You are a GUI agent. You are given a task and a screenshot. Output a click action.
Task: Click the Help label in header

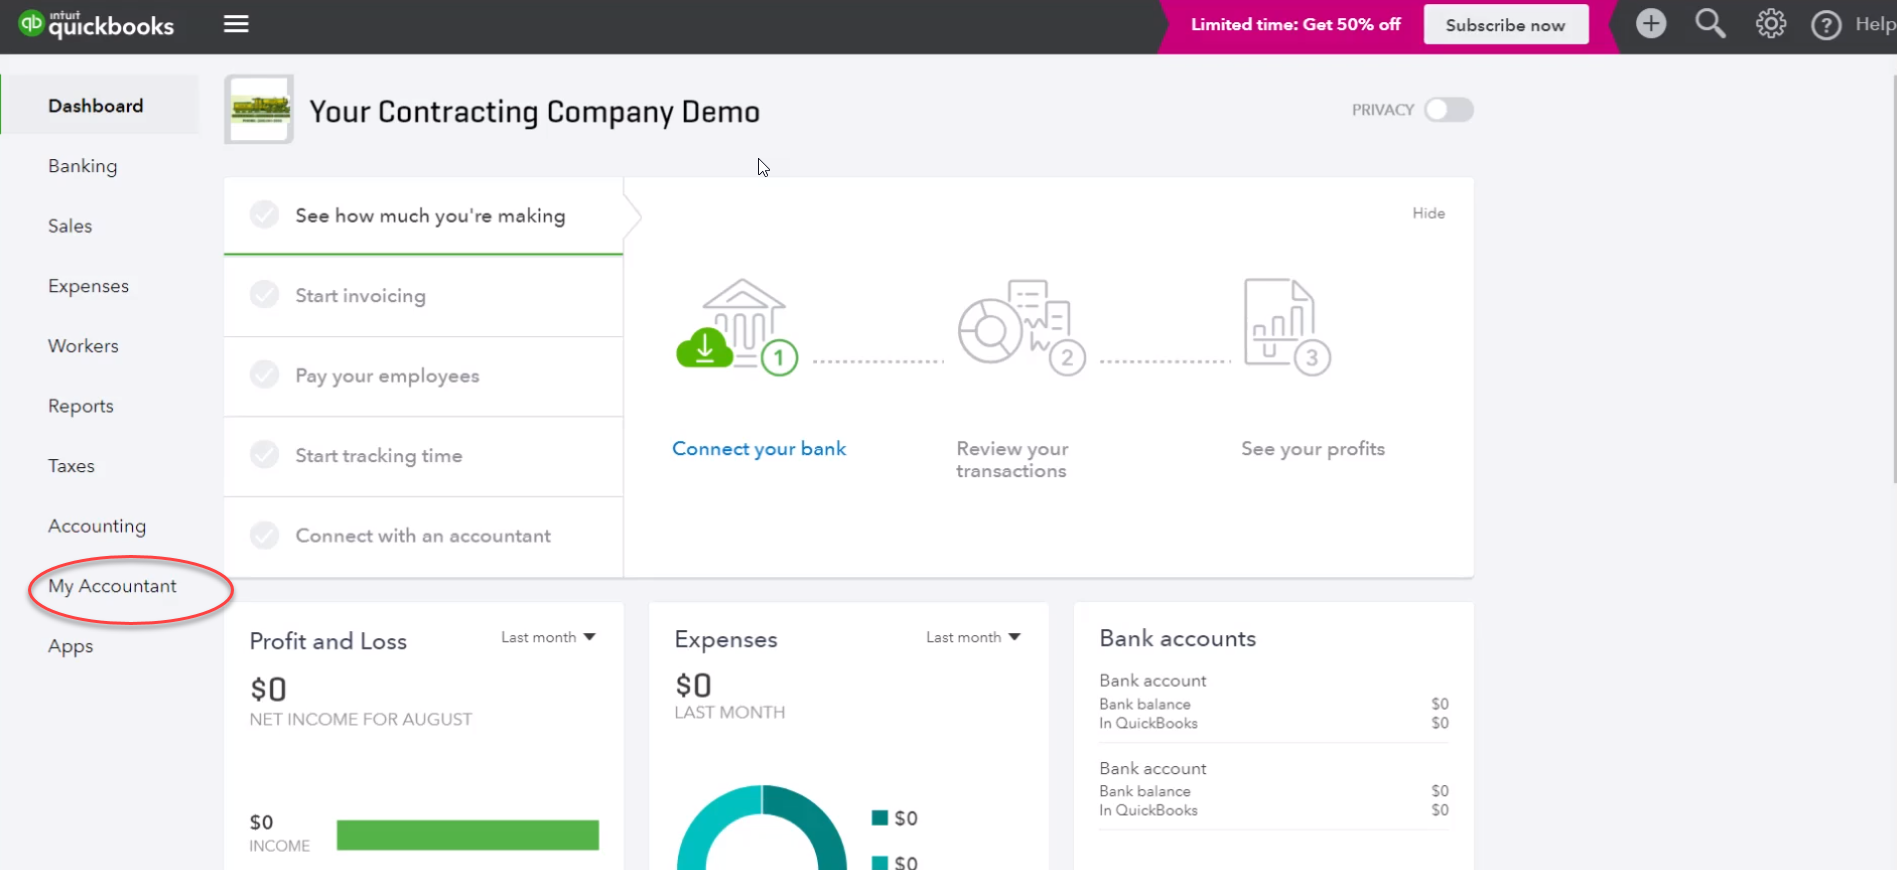click(1875, 24)
